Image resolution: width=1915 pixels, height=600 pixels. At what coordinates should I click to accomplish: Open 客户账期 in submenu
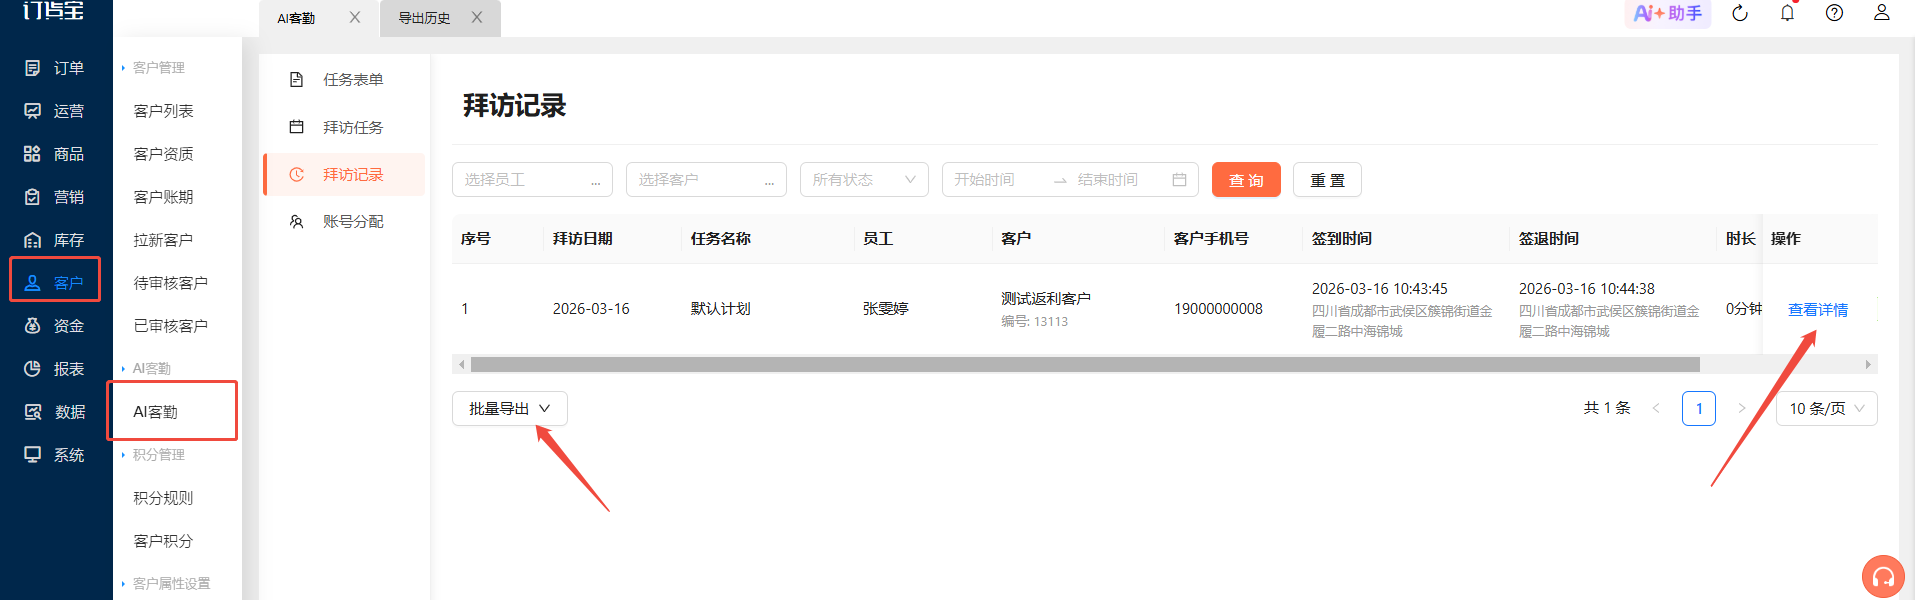tap(164, 197)
